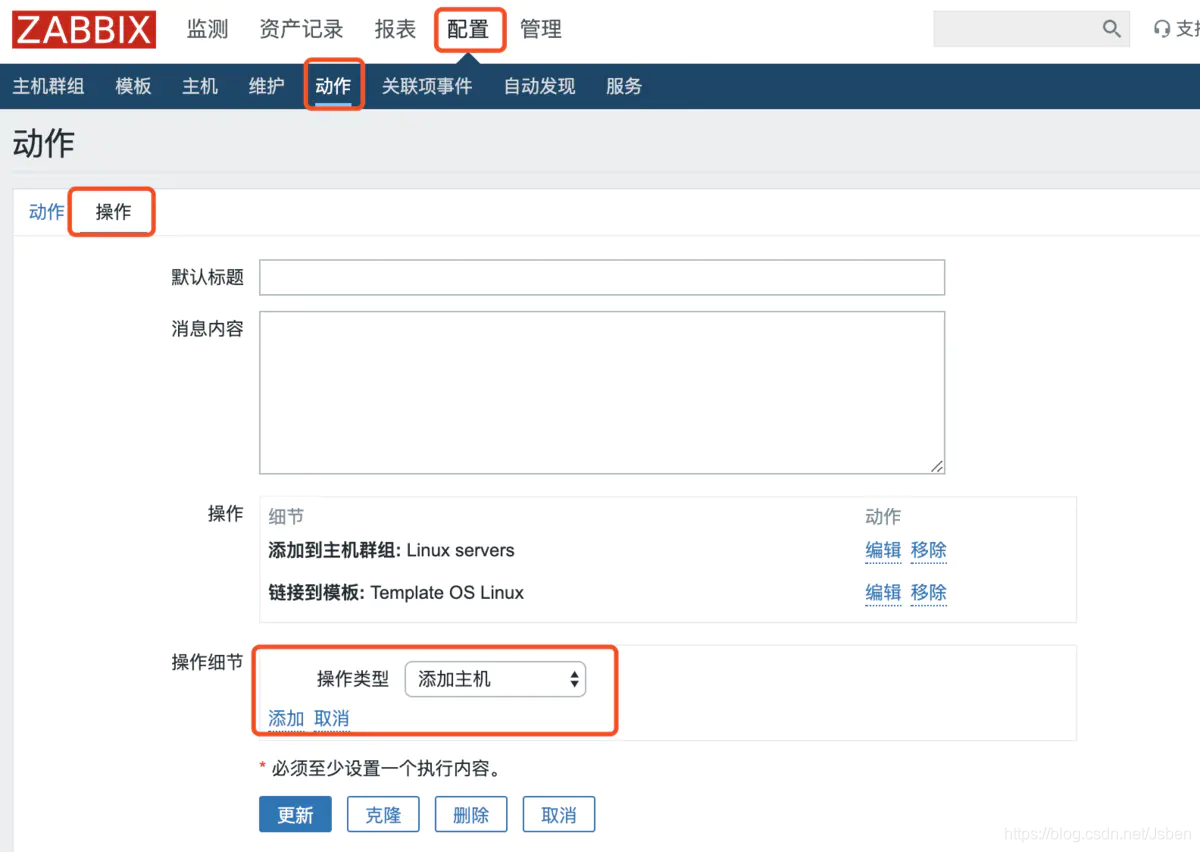
Task: Go to 维护 submenu
Action: [266, 86]
